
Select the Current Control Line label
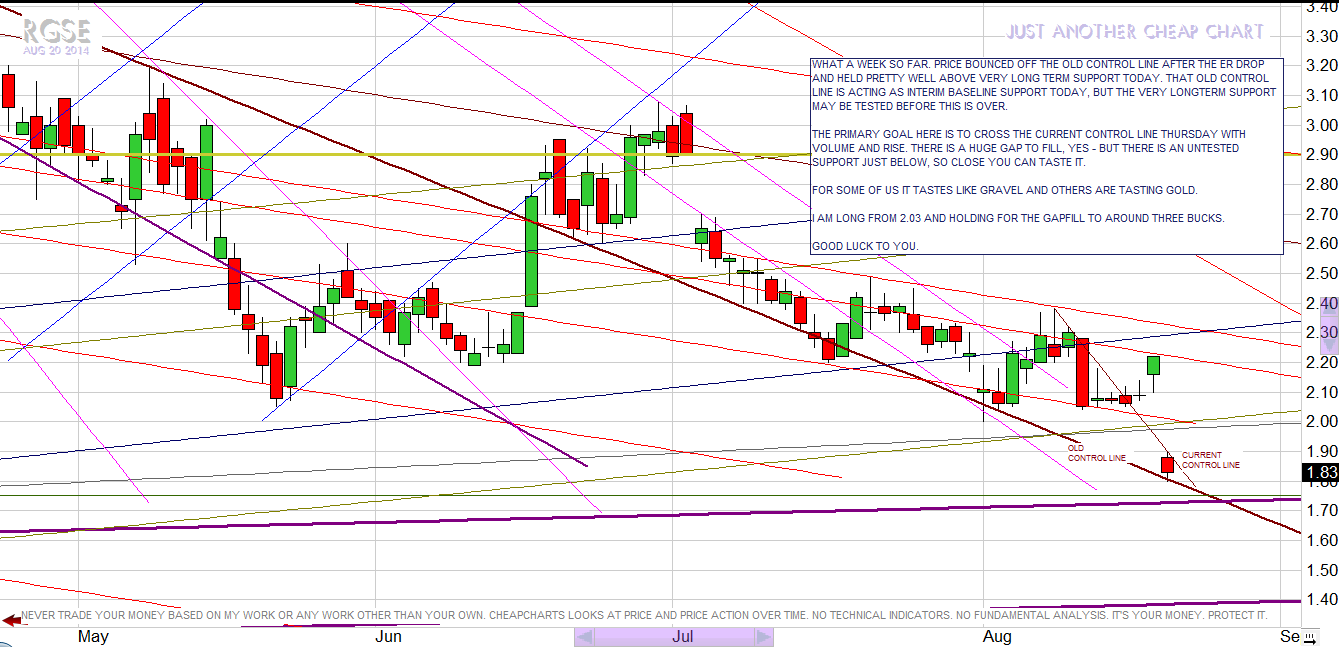1210,460
